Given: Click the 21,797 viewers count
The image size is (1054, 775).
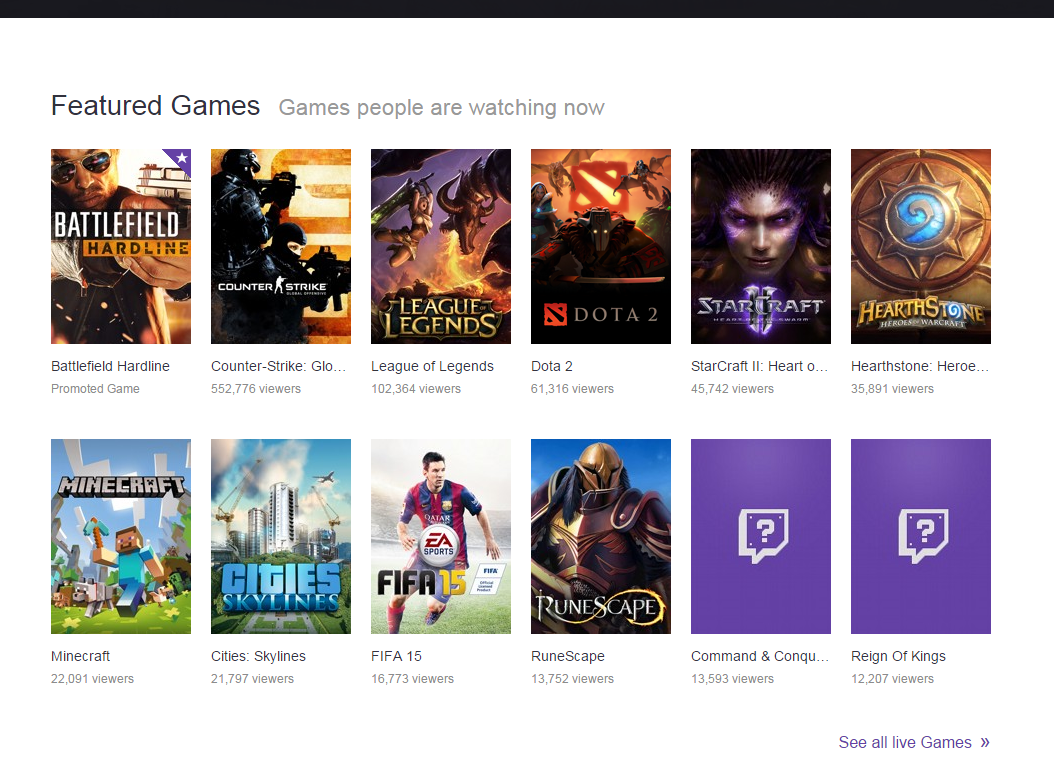Looking at the screenshot, I should coord(253,679).
